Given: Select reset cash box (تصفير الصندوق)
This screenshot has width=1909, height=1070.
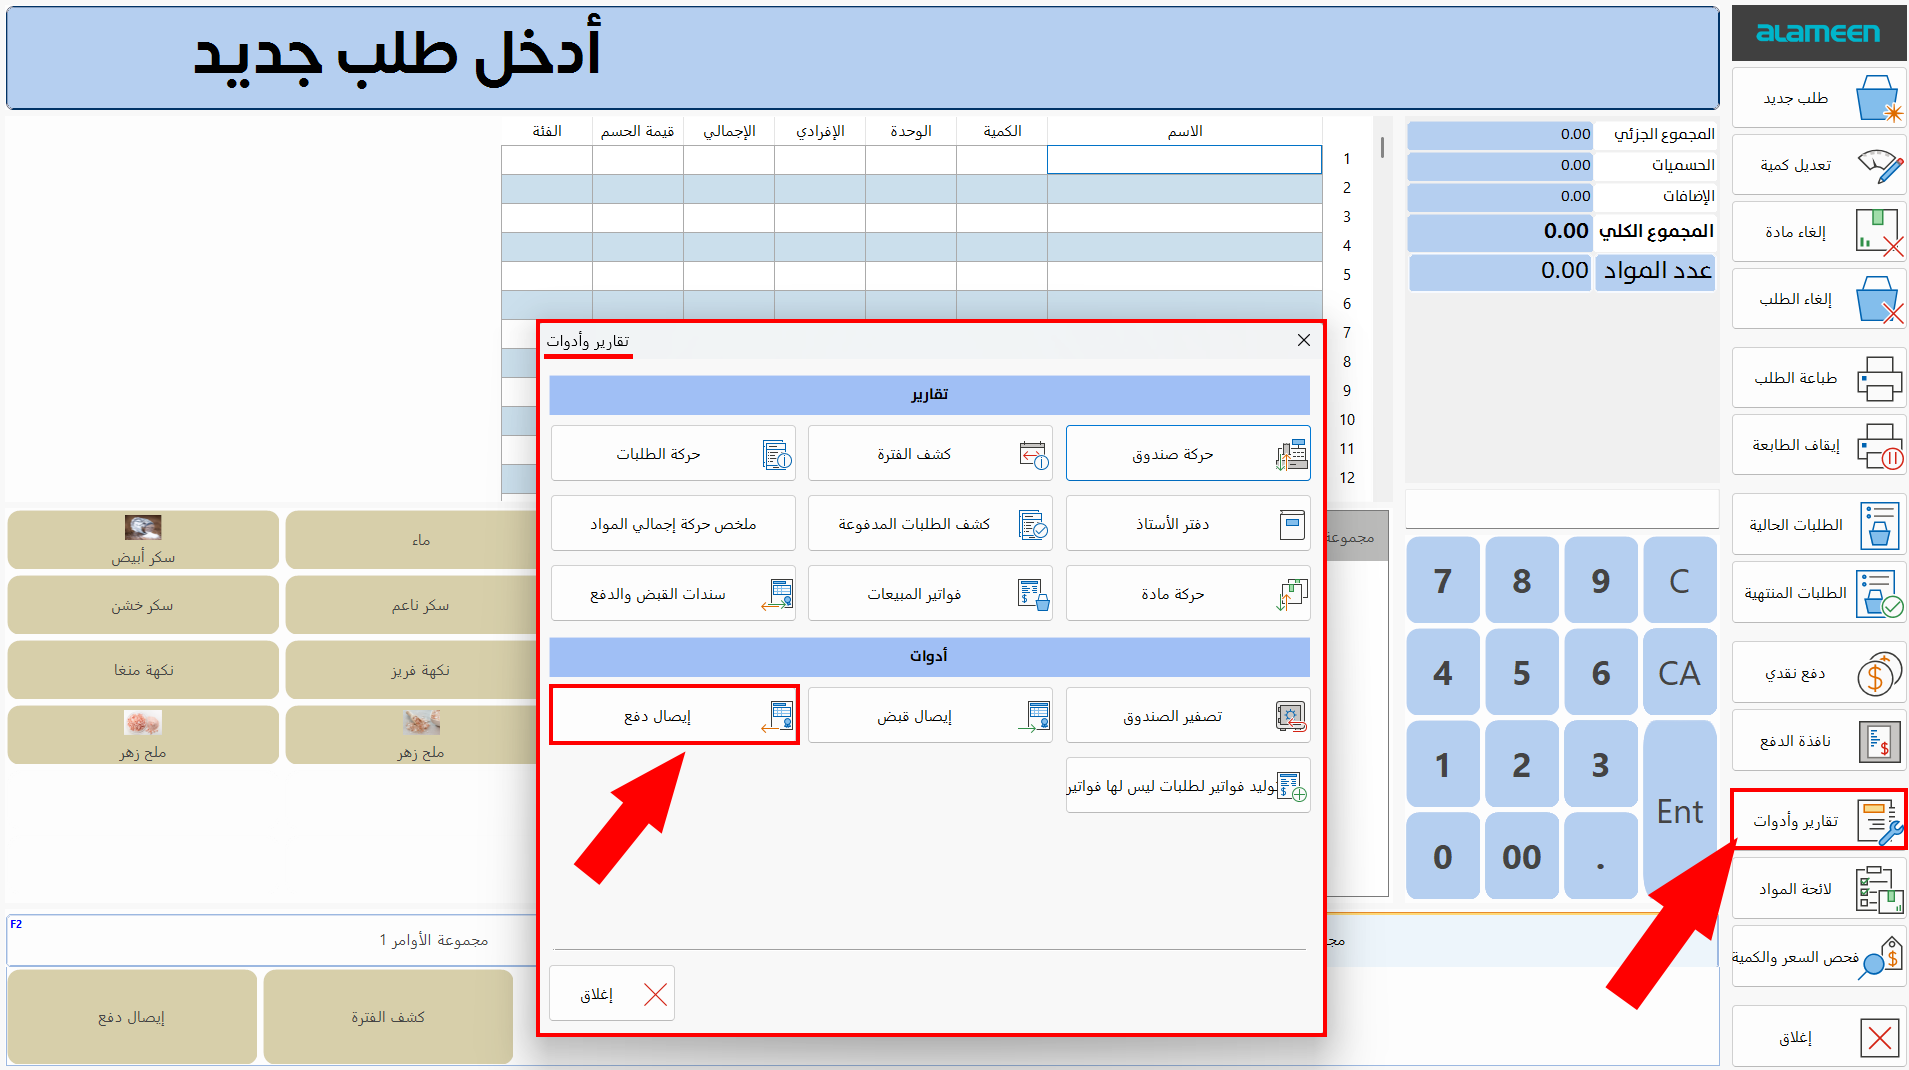Looking at the screenshot, I should pyautogui.click(x=1187, y=714).
